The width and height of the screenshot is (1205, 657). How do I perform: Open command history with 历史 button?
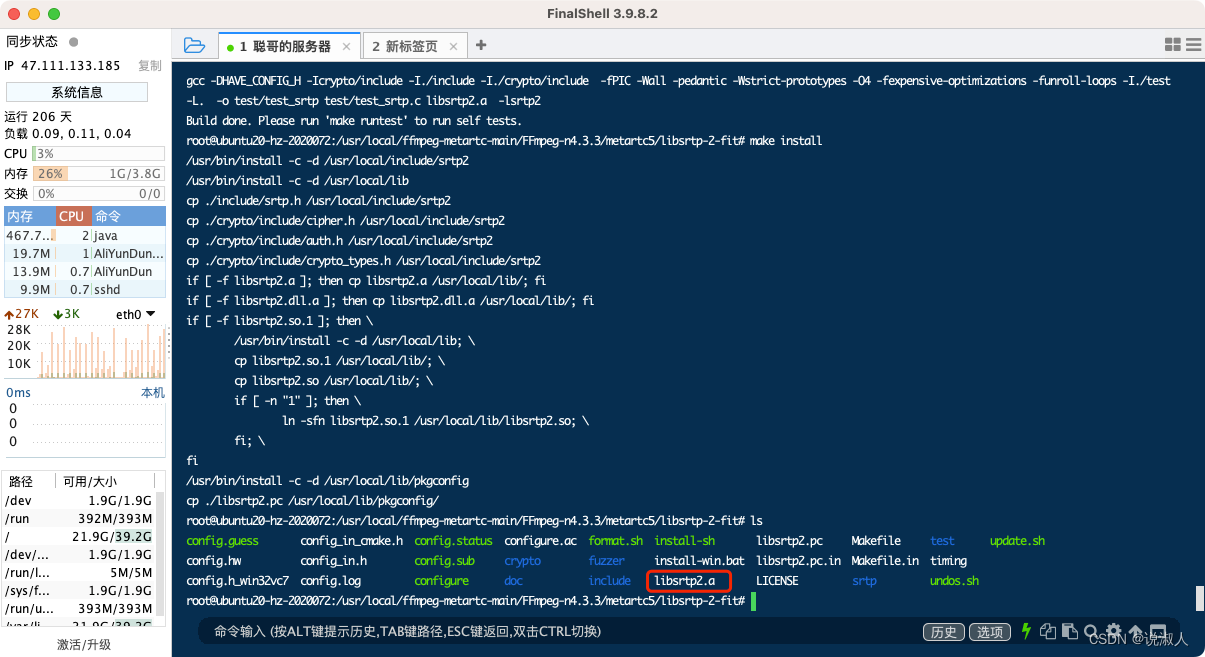pyautogui.click(x=942, y=631)
